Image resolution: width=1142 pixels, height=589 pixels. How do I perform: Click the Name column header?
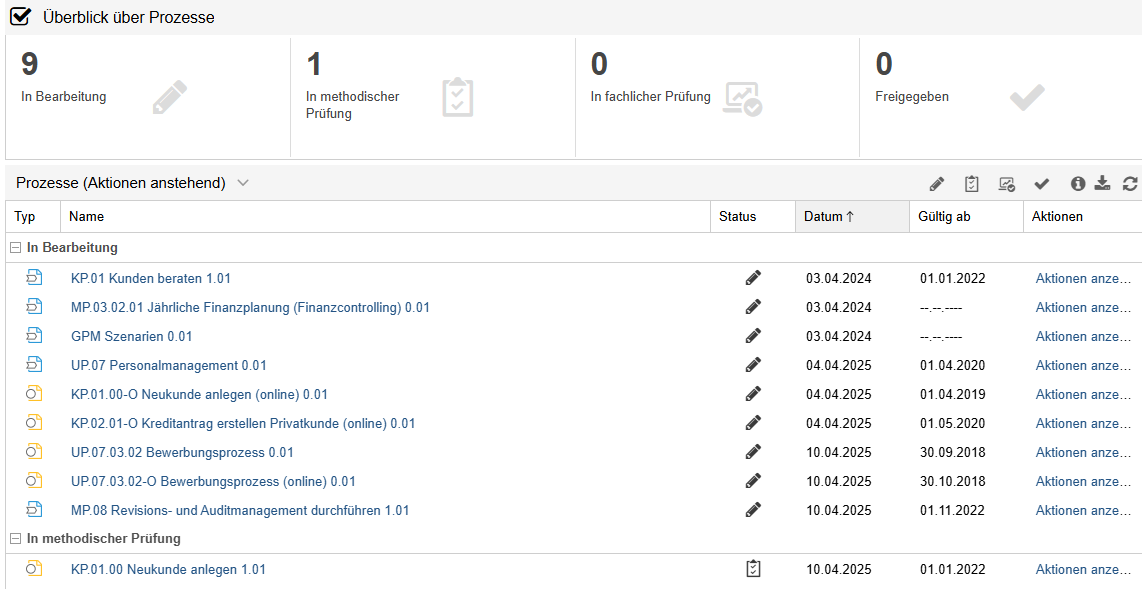(86, 216)
